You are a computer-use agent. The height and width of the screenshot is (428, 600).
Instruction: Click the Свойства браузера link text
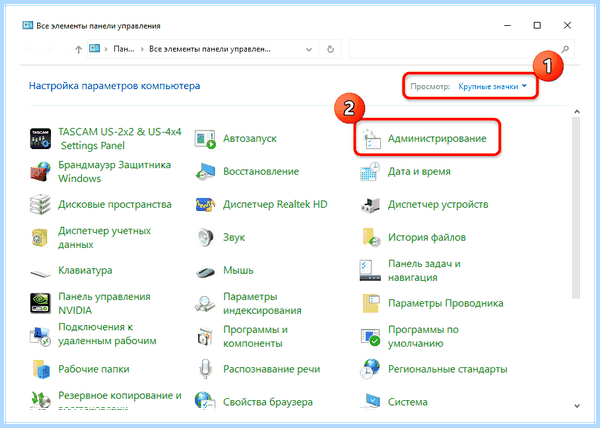(268, 402)
